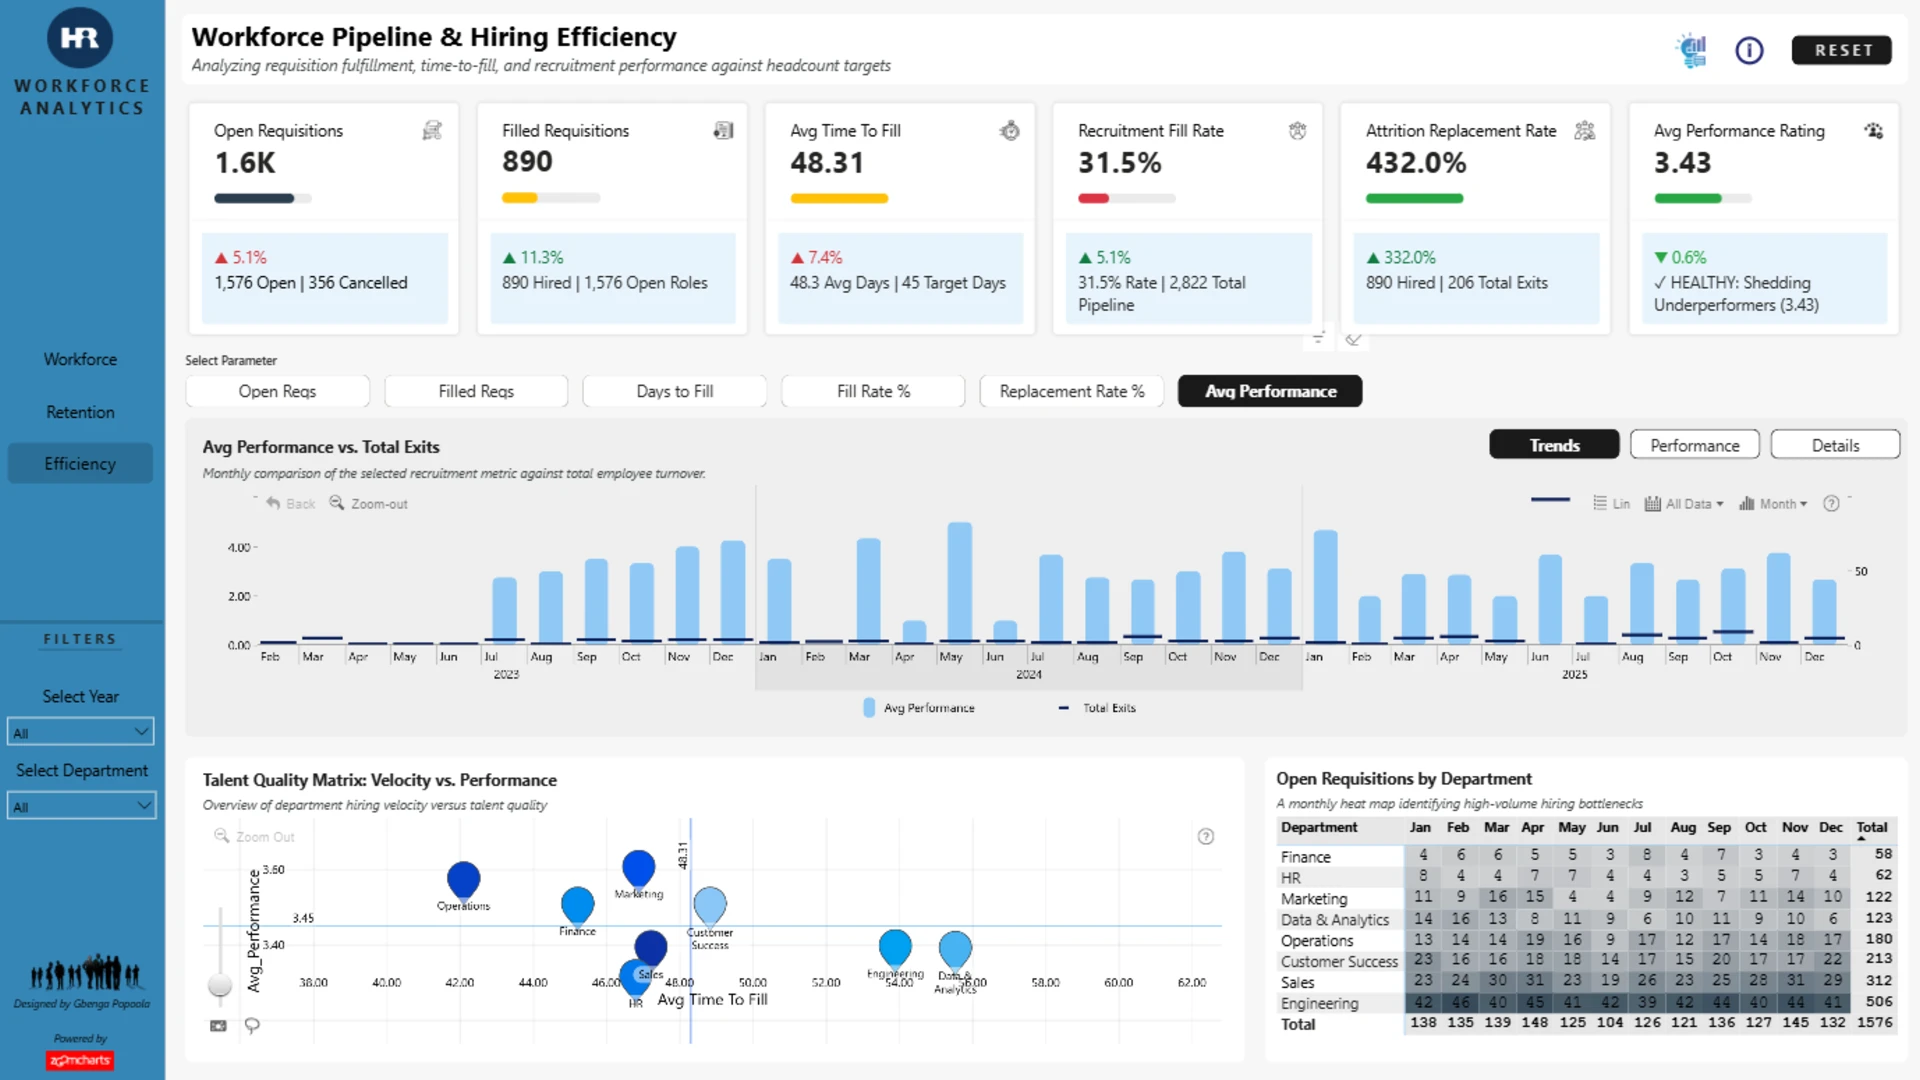Select the Engineering bubble in the matrix

coord(895,948)
